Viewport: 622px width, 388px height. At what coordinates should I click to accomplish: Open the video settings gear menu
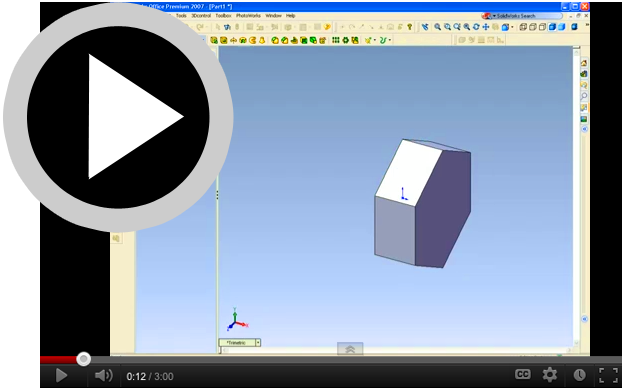[x=550, y=375]
